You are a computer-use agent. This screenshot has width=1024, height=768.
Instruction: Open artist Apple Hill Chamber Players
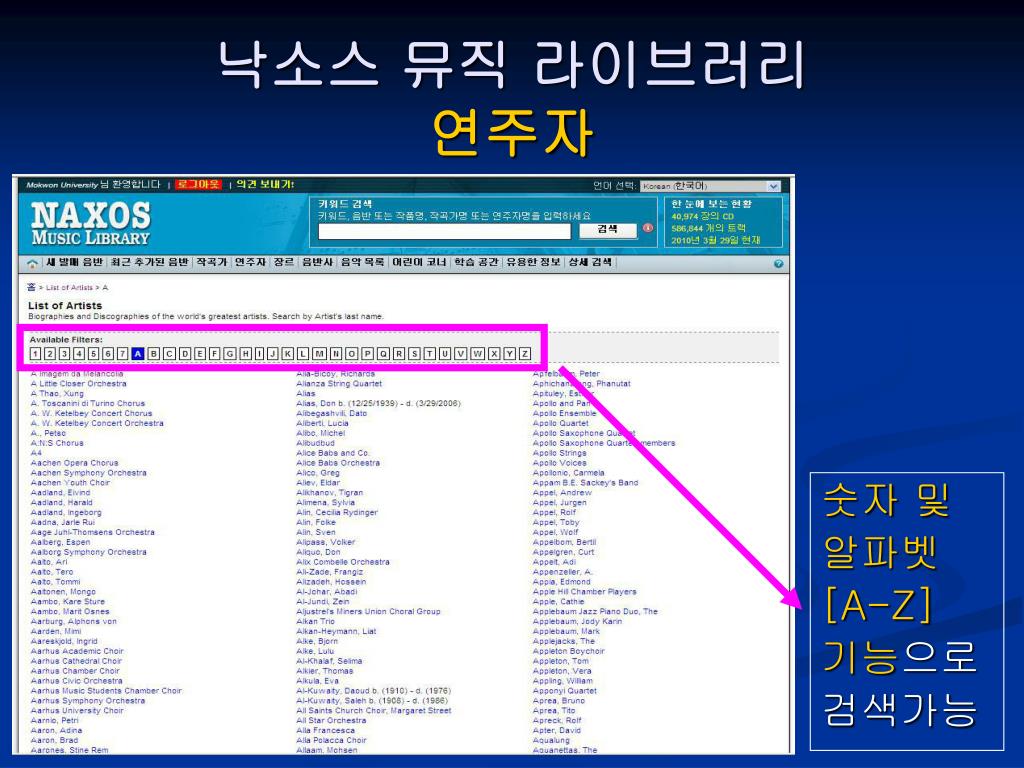584,592
